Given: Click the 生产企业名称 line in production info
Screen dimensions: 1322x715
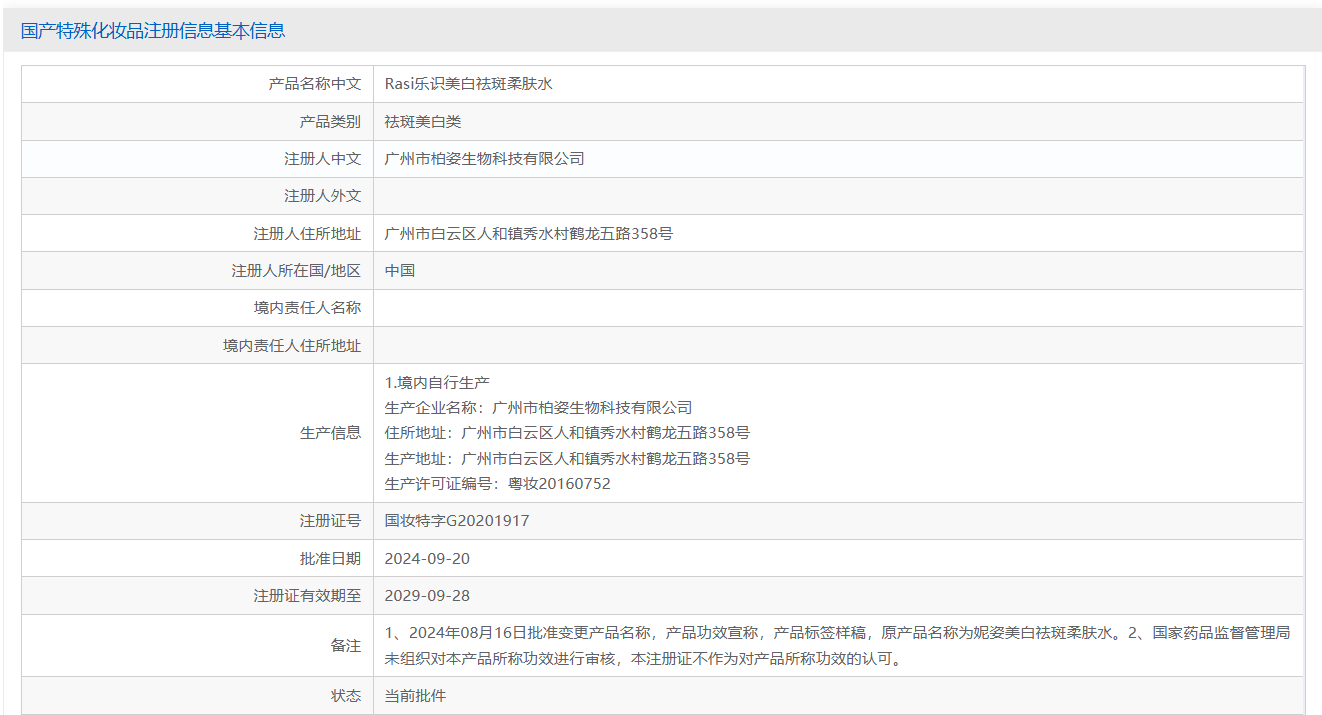Looking at the screenshot, I should pos(538,408).
